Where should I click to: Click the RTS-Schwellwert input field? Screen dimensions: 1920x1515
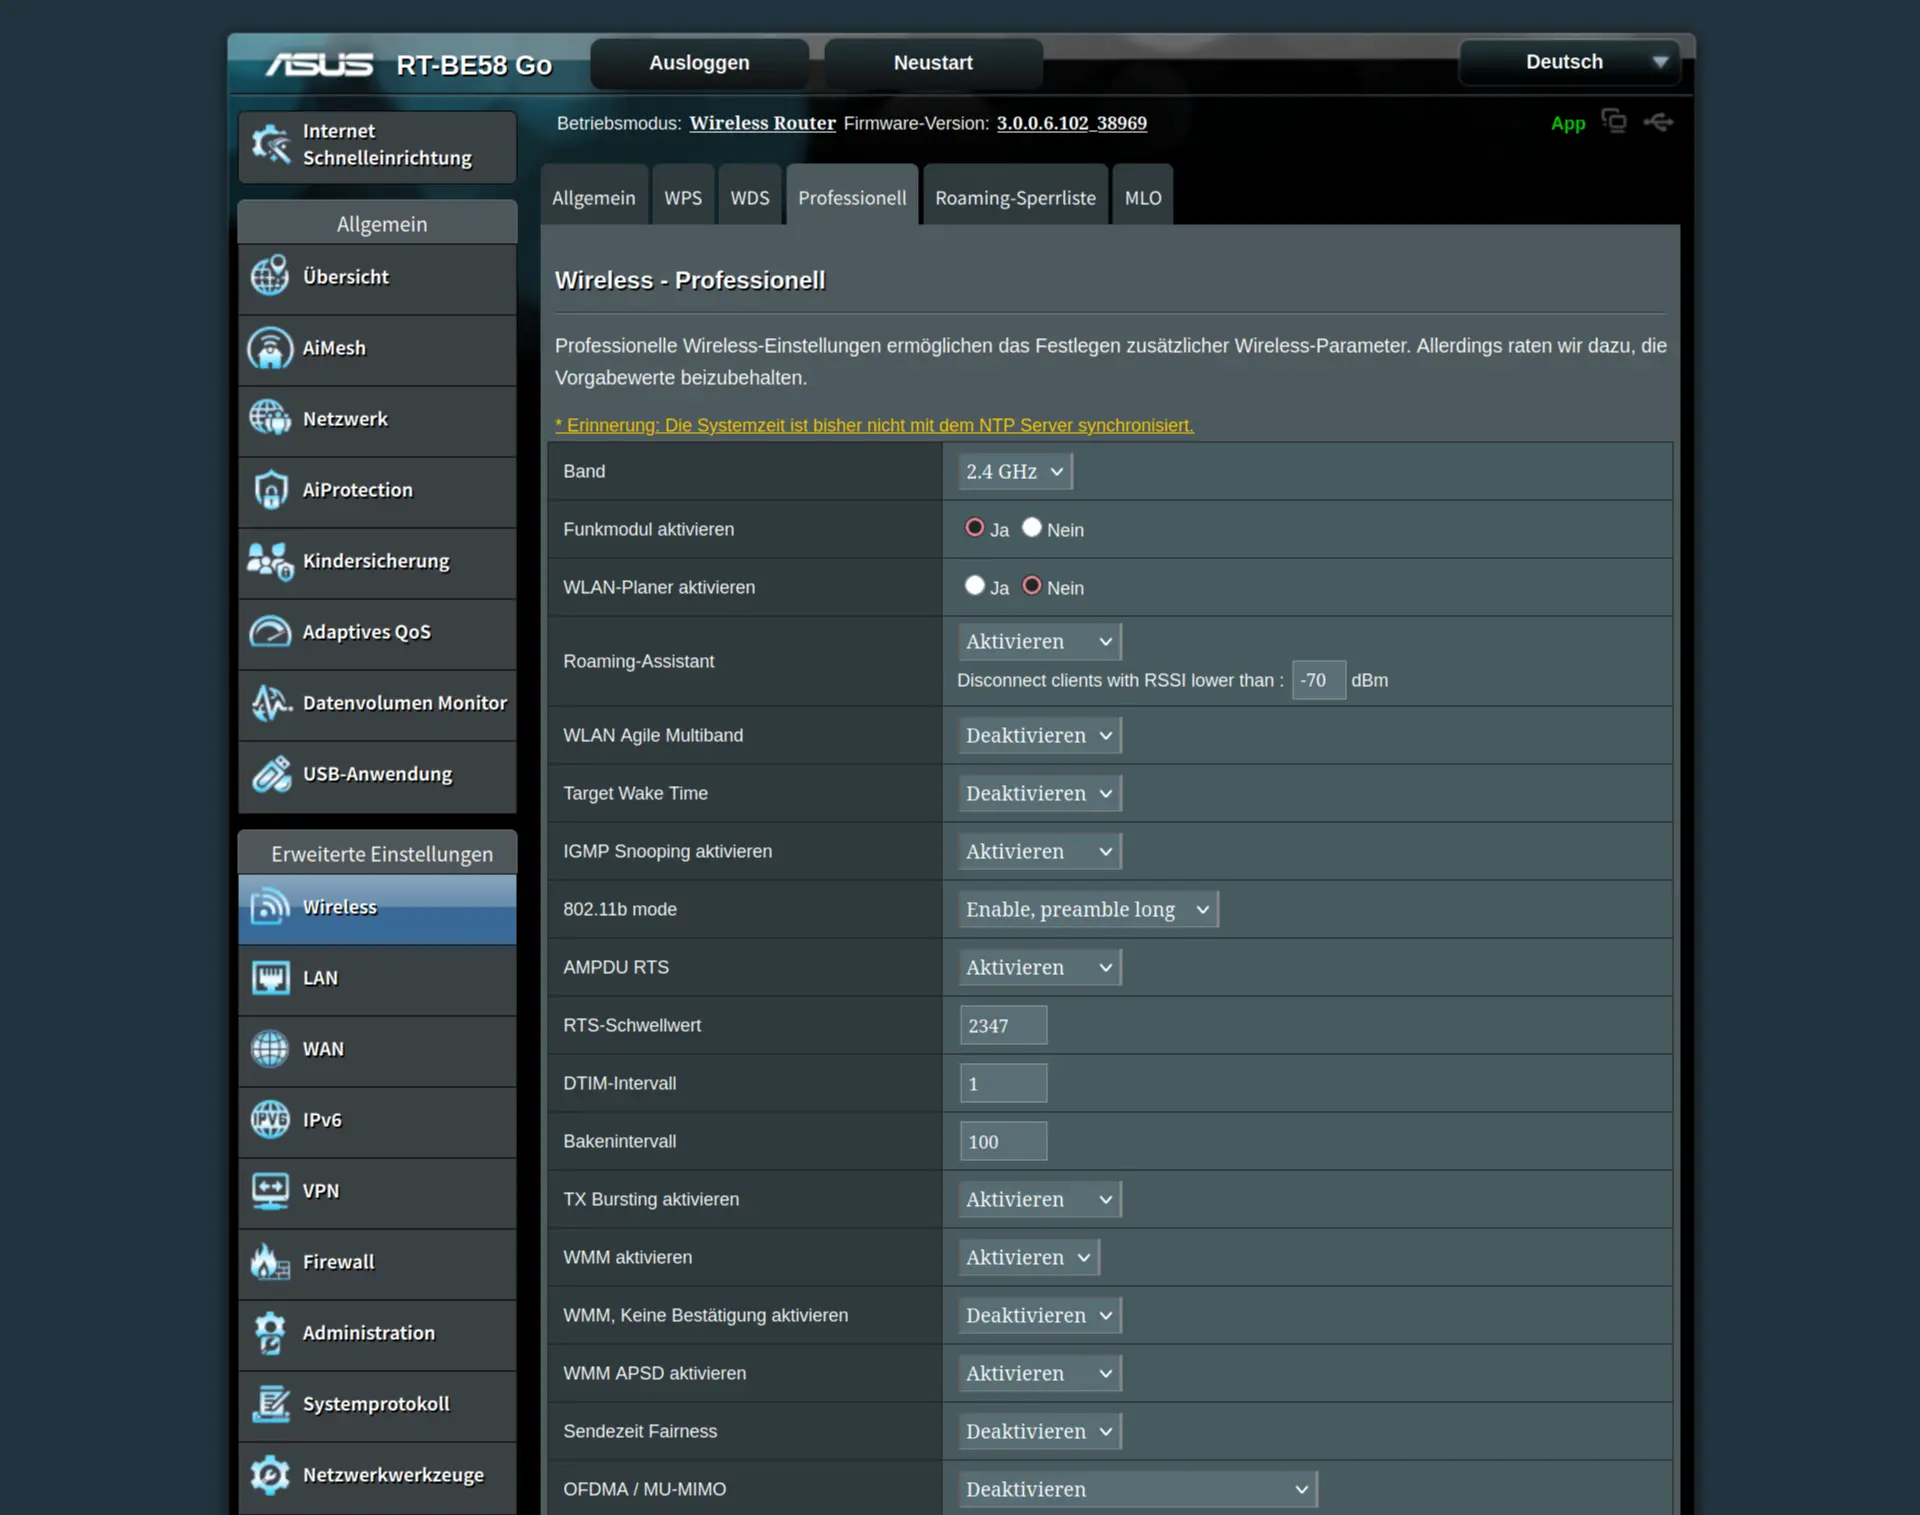tap(1002, 1025)
